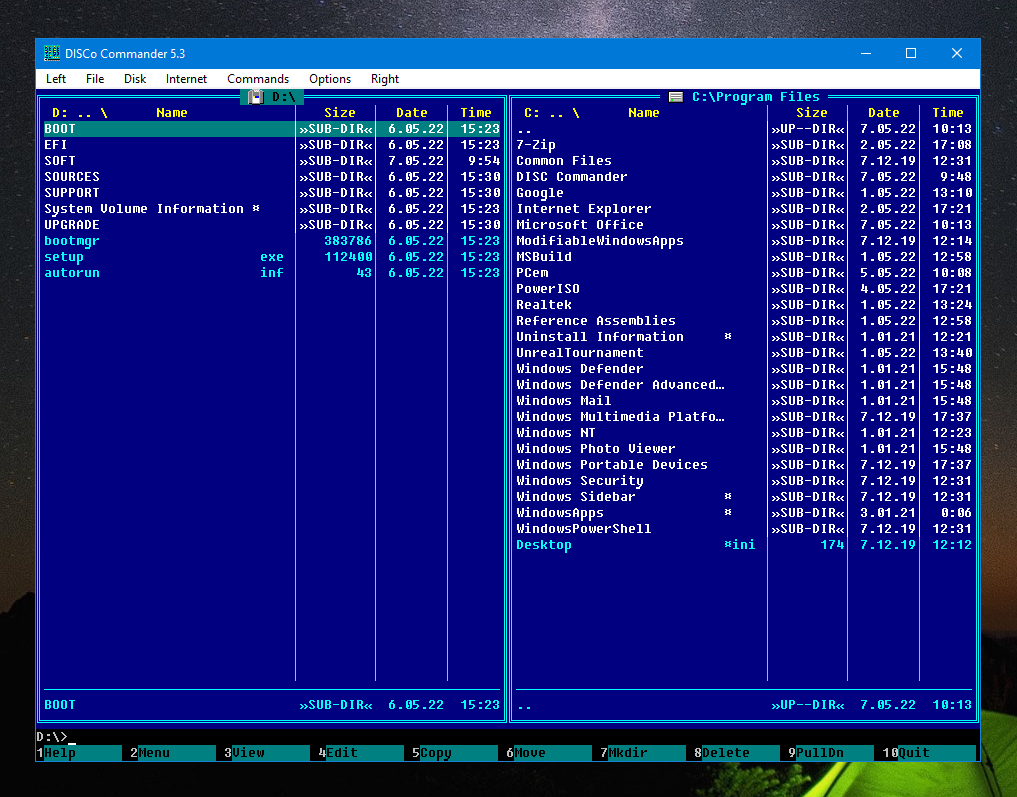This screenshot has width=1017, height=797.
Task: Open the Disk menu
Action: [135, 79]
